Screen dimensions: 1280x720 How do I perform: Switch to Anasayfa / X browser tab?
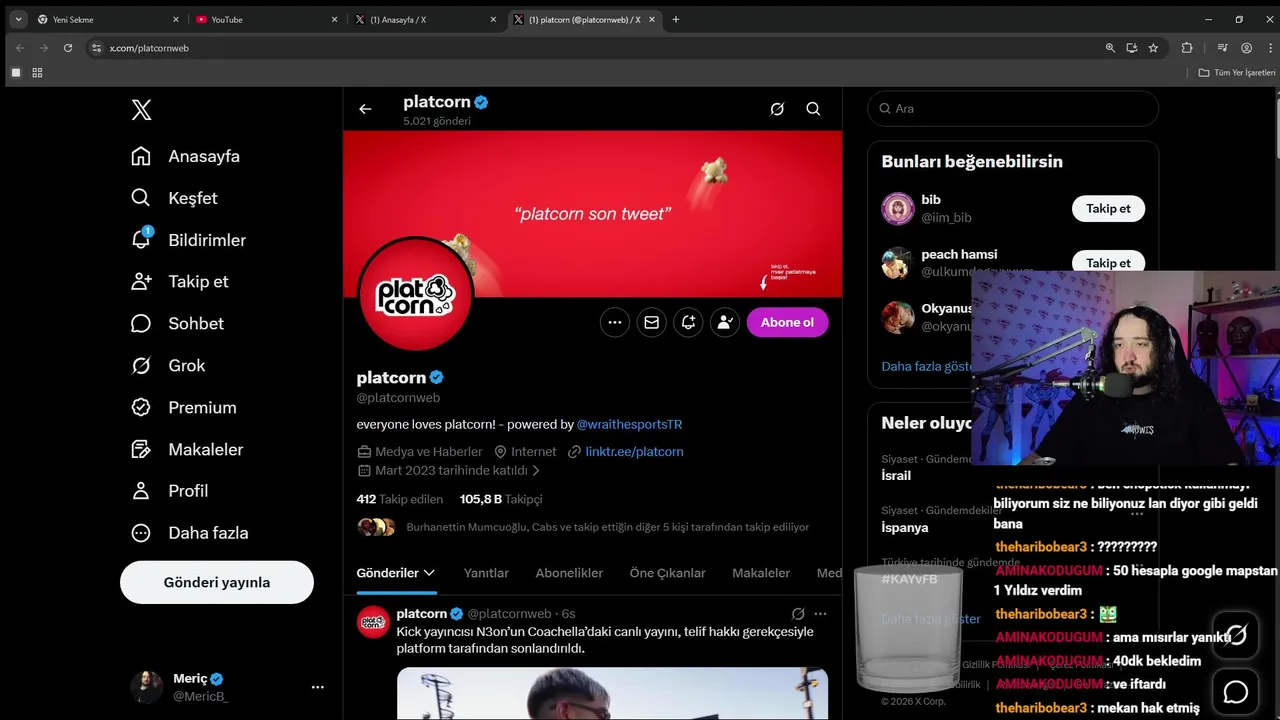coord(425,19)
